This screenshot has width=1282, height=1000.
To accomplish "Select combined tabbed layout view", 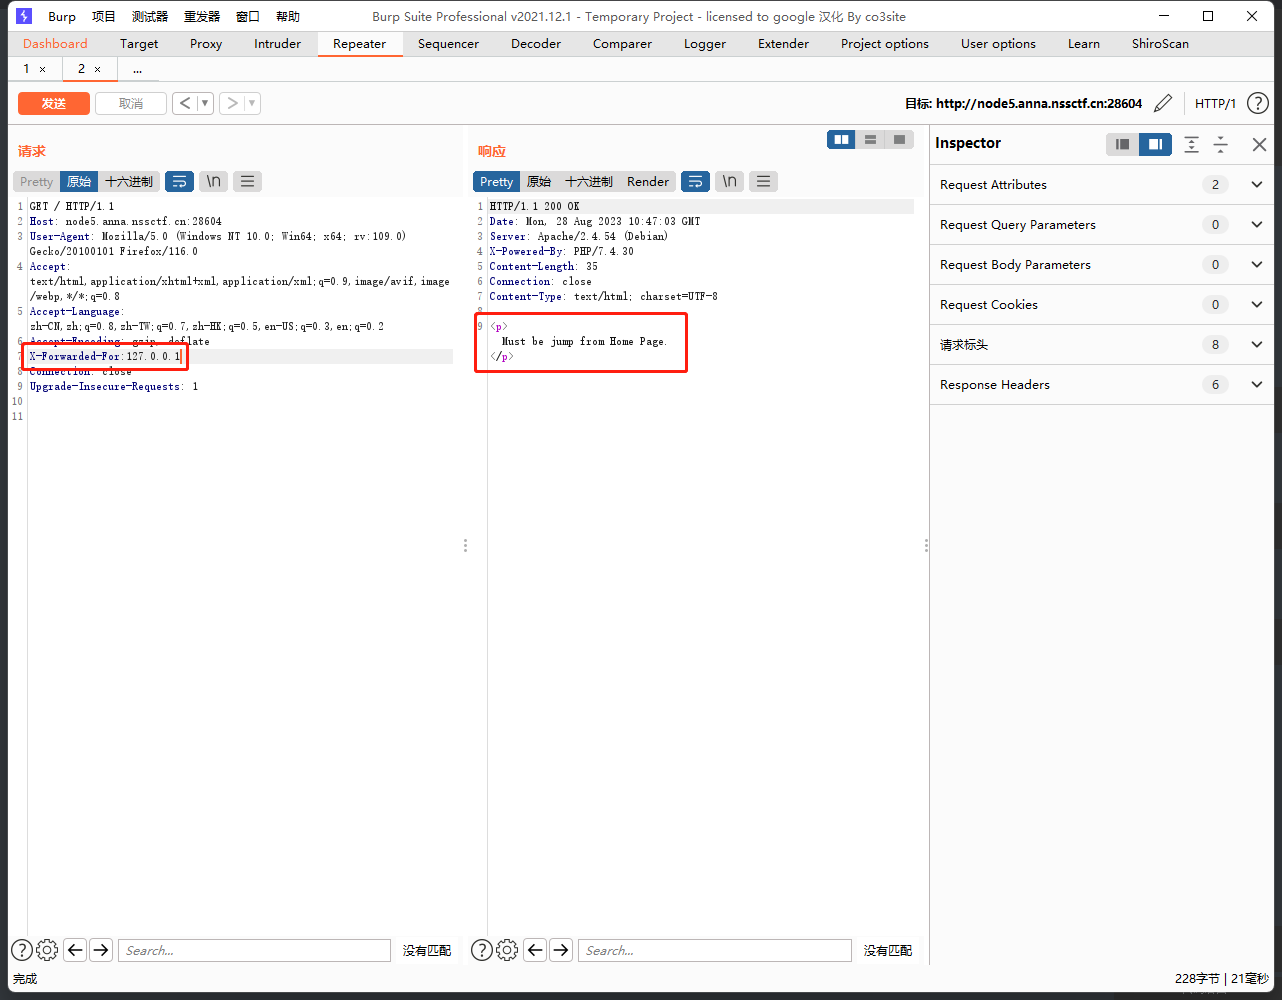I will pos(899,140).
